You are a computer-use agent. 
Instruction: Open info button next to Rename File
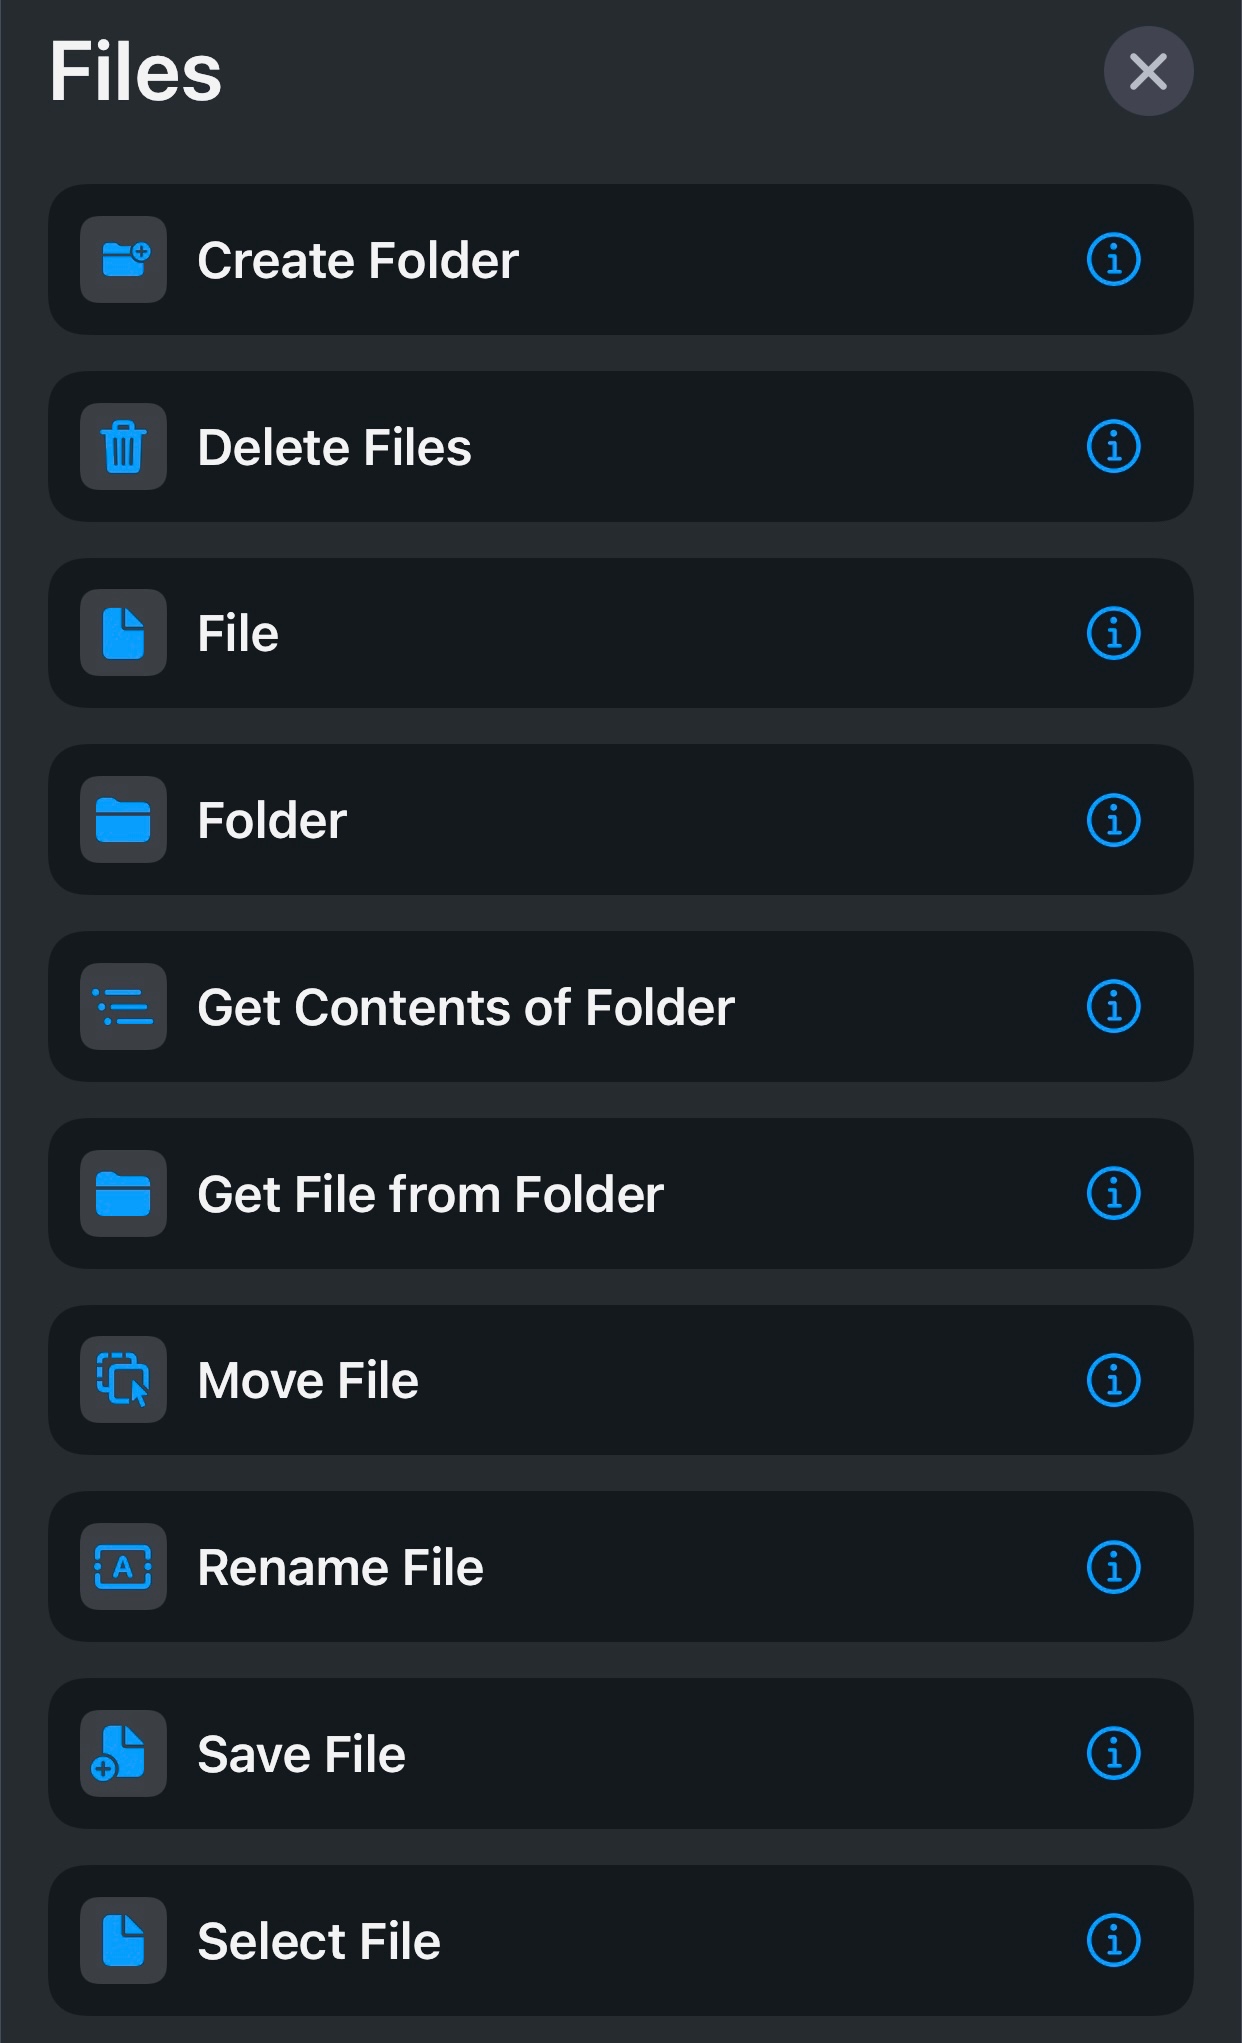(1113, 1567)
